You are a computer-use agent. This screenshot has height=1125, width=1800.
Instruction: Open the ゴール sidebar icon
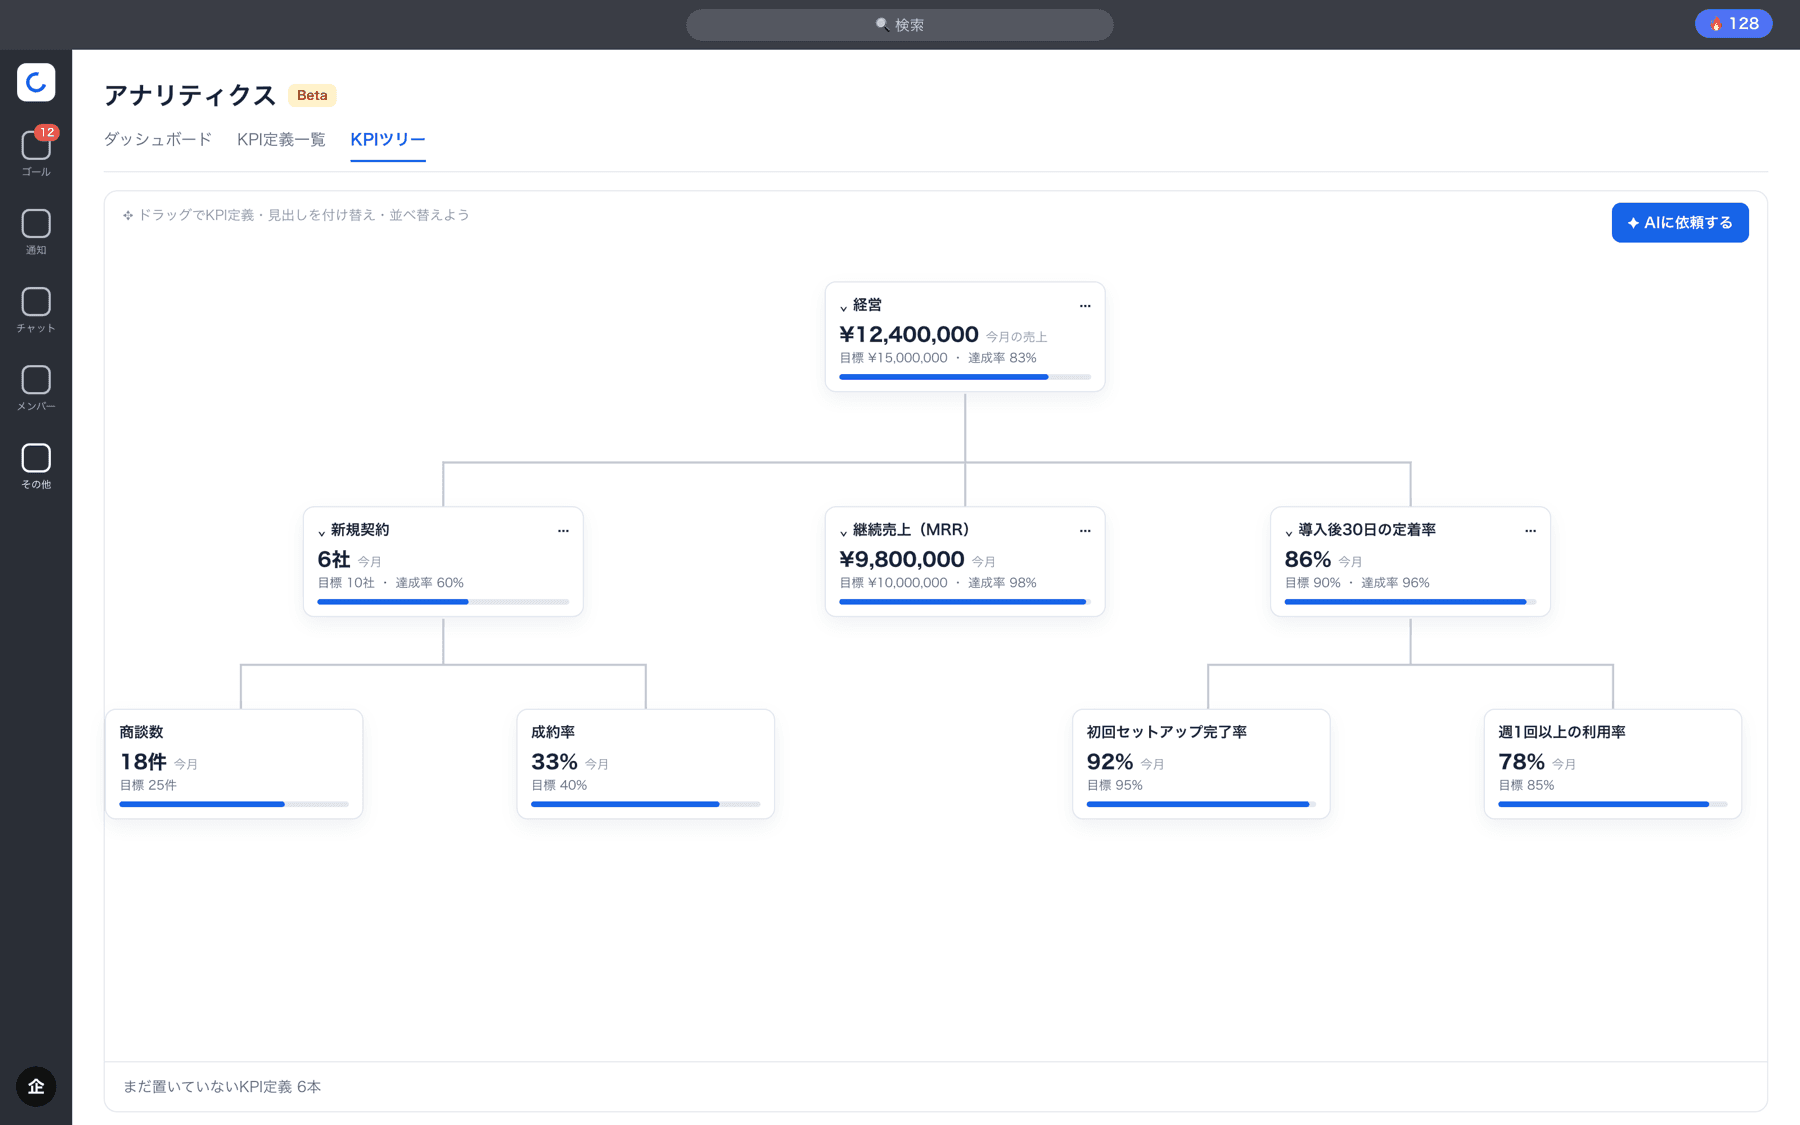coord(36,152)
